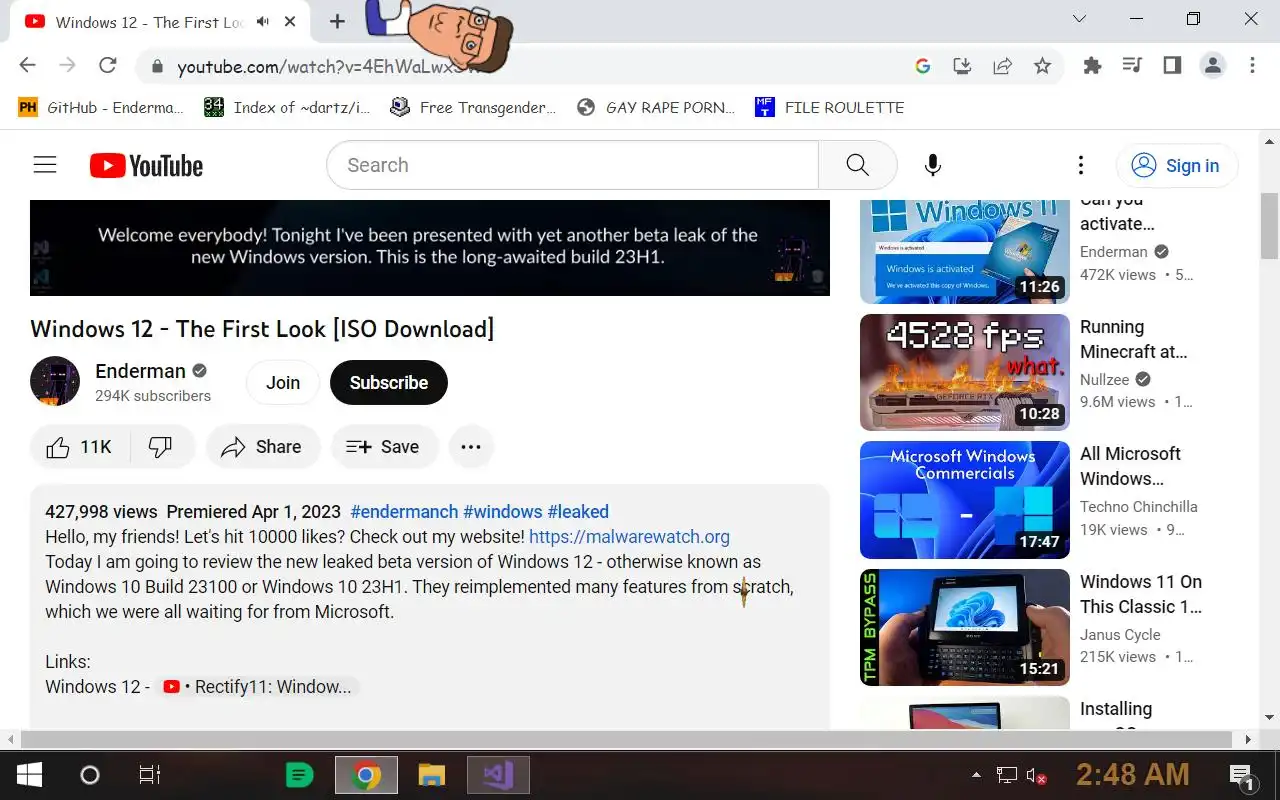Click the horizontal scrollbar right arrow

point(1248,740)
